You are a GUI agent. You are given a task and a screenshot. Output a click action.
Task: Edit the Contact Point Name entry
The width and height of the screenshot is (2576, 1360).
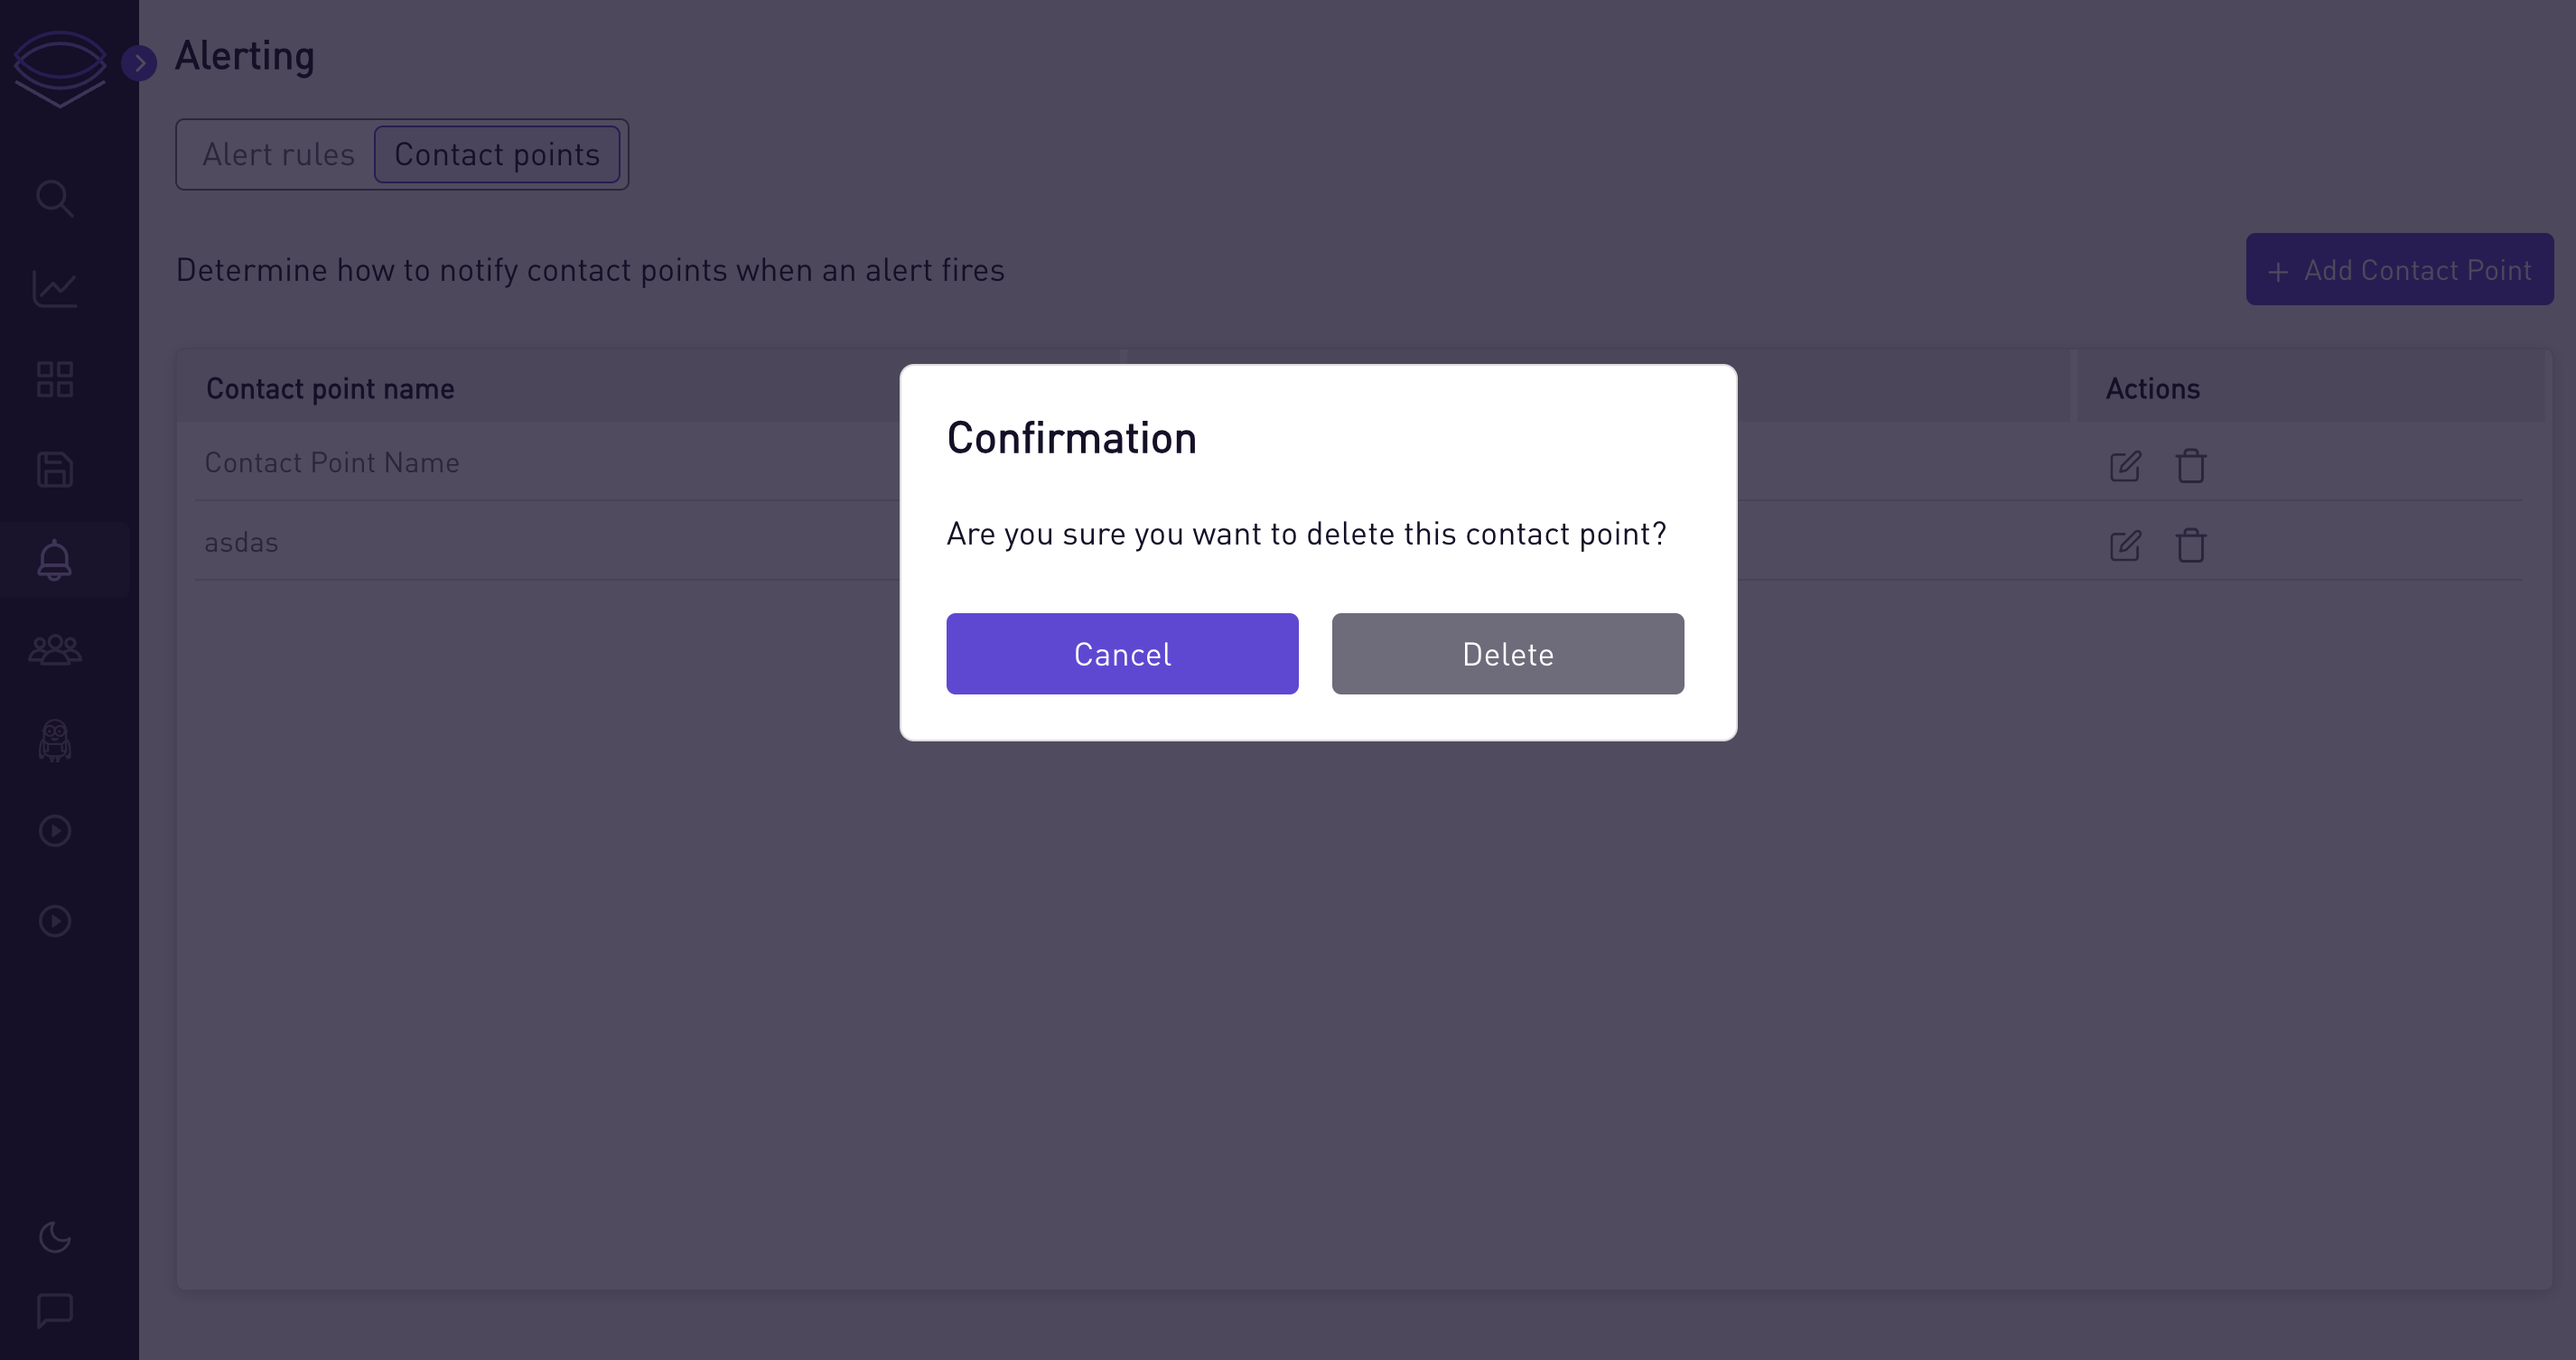click(2125, 466)
